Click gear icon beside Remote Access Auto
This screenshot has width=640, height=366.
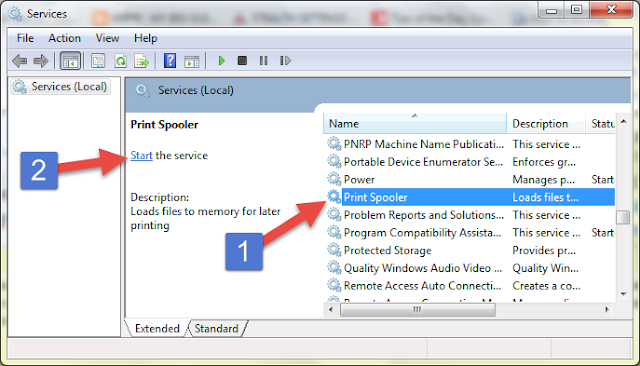click(x=334, y=285)
